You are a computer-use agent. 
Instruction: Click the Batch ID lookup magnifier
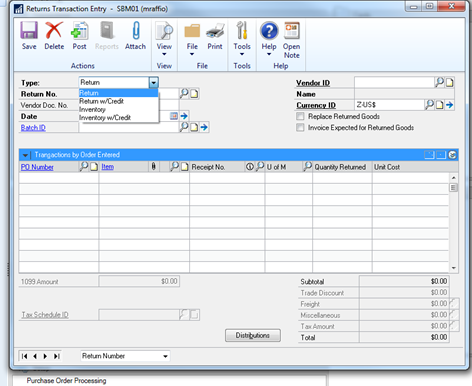coord(184,127)
